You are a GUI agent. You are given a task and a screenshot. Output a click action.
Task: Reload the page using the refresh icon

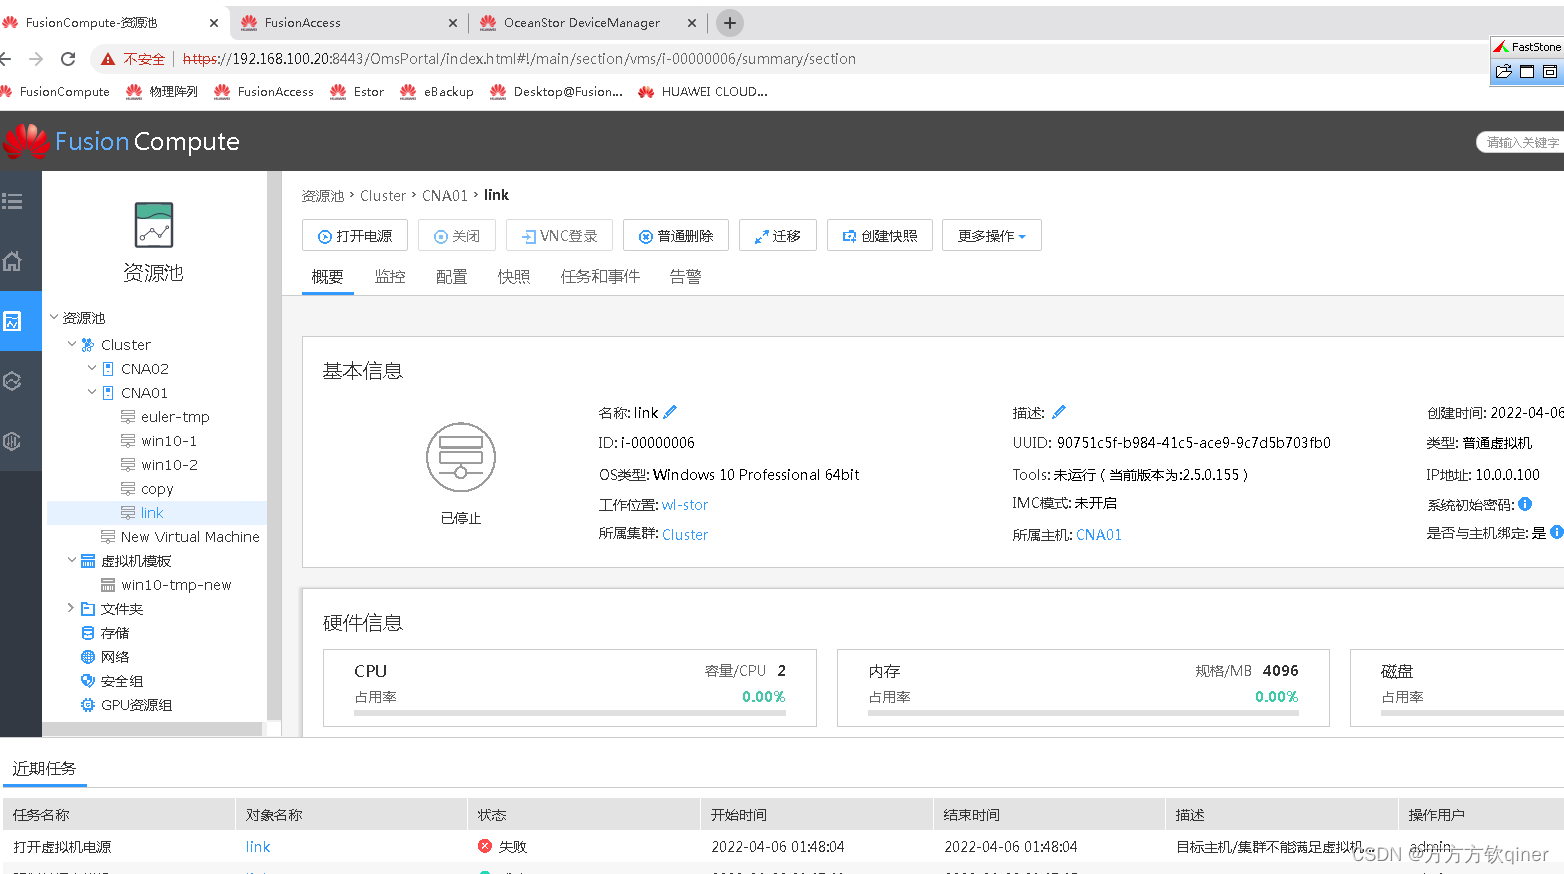tap(68, 59)
